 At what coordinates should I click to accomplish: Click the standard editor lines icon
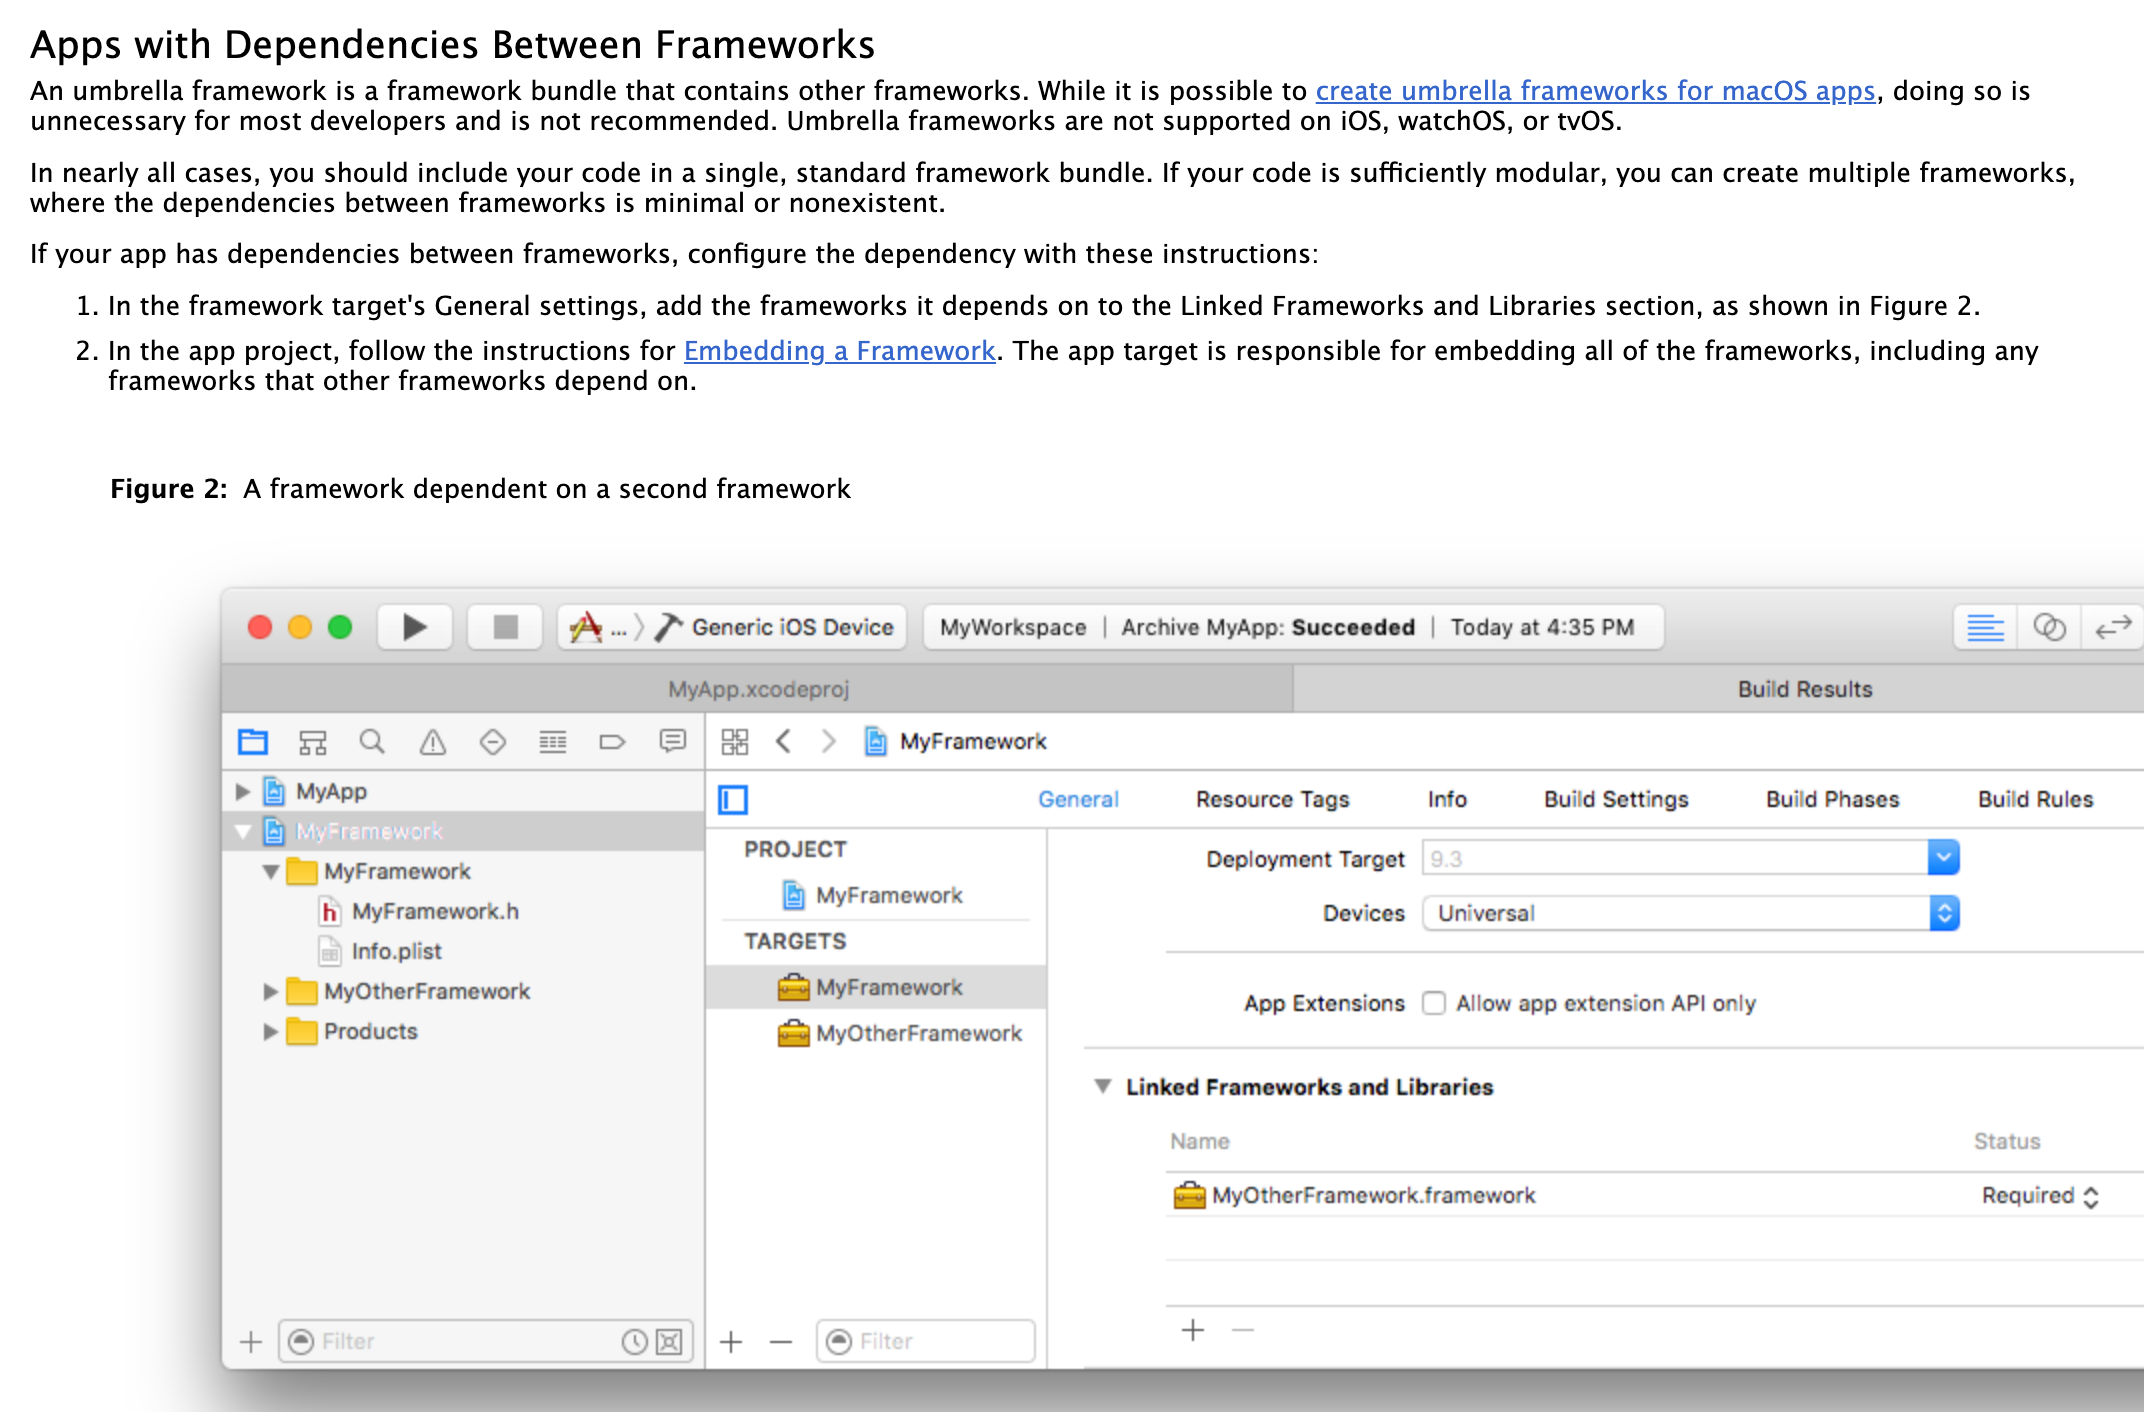pos(1985,627)
